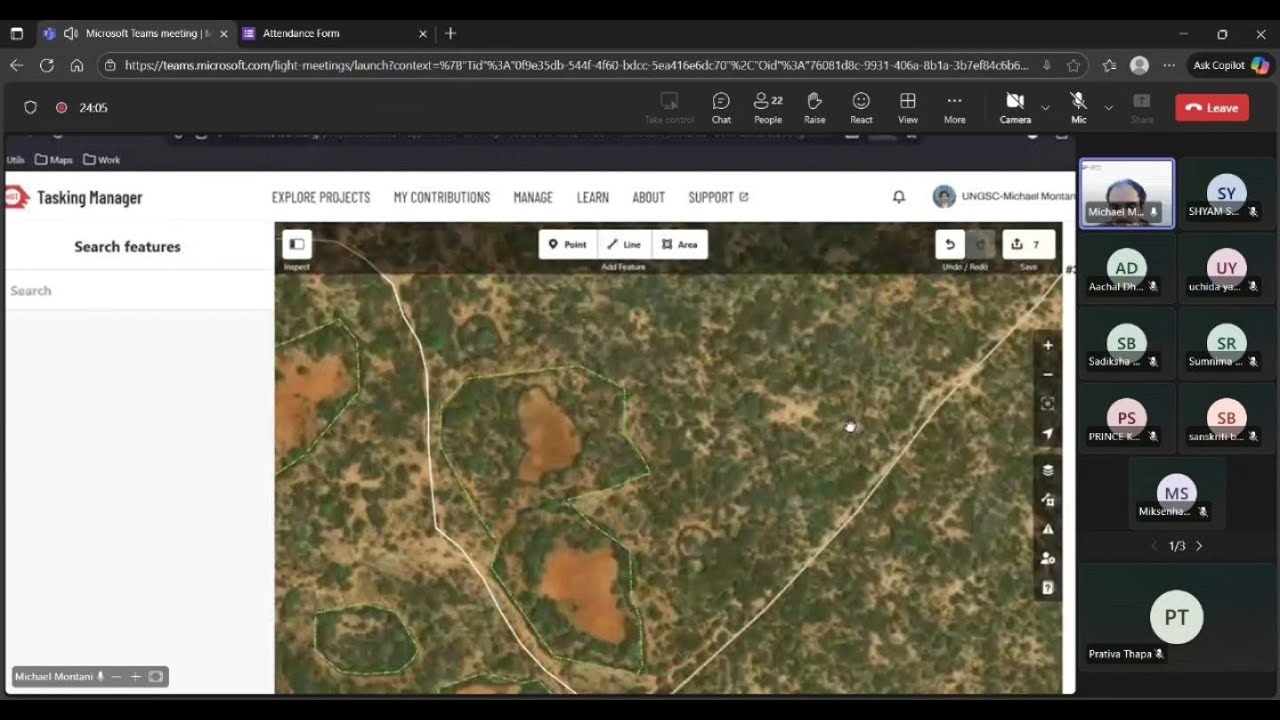Open the Issues warning panel
The width and height of the screenshot is (1280, 720).
(x=1048, y=529)
